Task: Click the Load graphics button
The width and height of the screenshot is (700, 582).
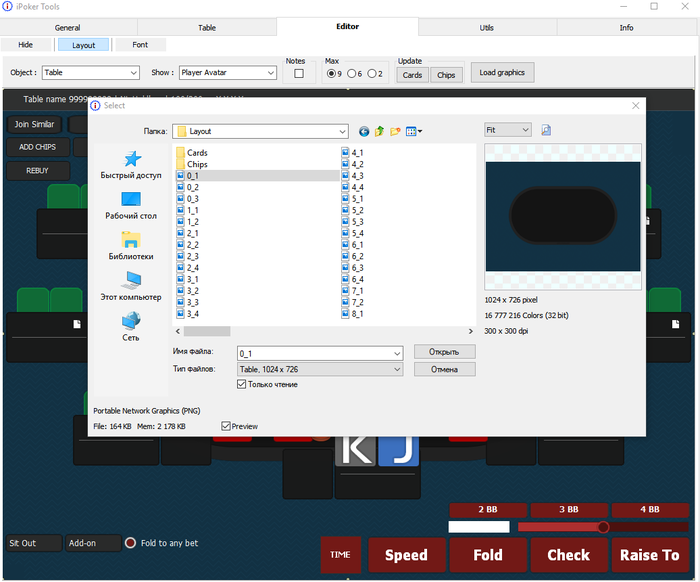Action: (x=502, y=73)
